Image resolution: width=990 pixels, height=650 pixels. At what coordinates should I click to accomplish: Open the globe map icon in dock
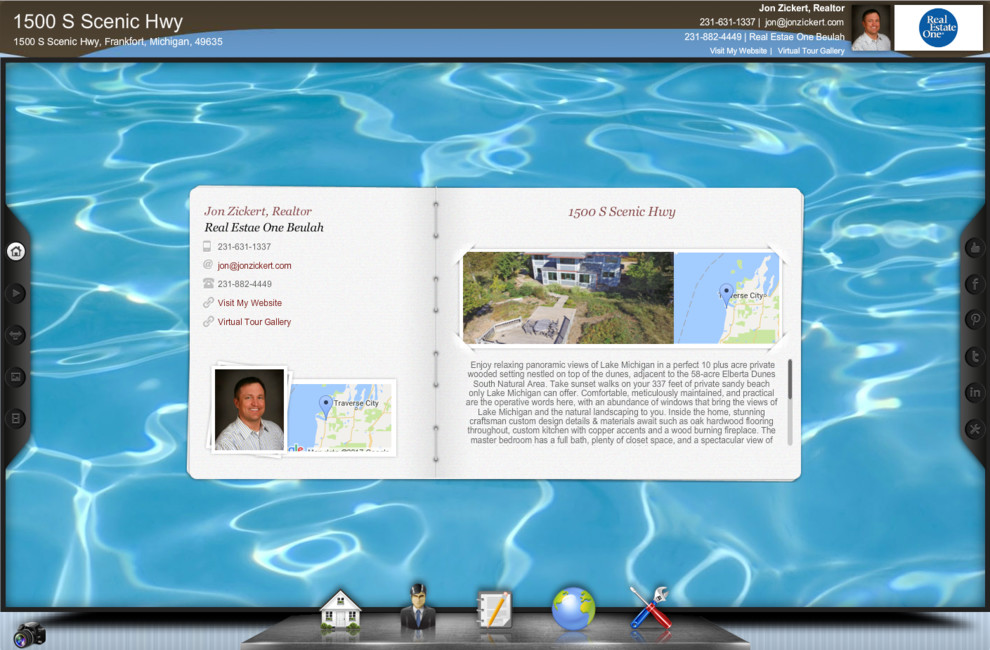pyautogui.click(x=573, y=609)
